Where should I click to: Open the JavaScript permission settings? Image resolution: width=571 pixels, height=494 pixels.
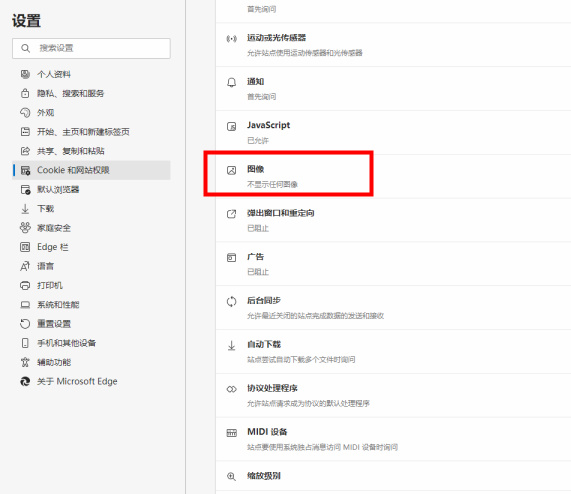[x=393, y=133]
